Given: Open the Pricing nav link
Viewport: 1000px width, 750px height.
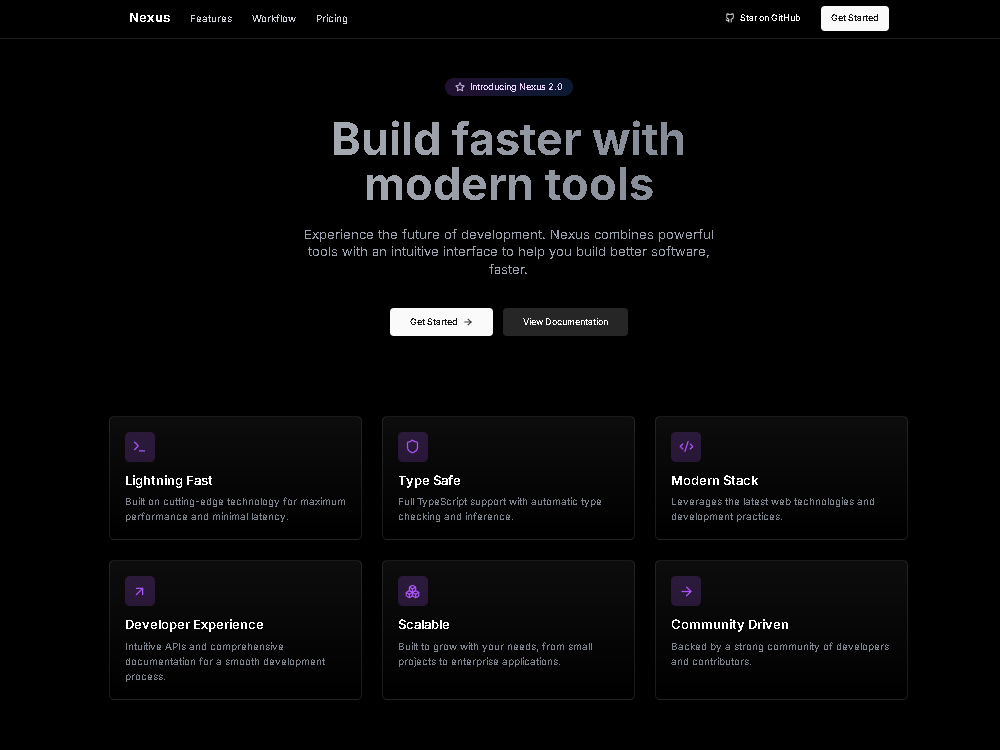Looking at the screenshot, I should (x=332, y=18).
